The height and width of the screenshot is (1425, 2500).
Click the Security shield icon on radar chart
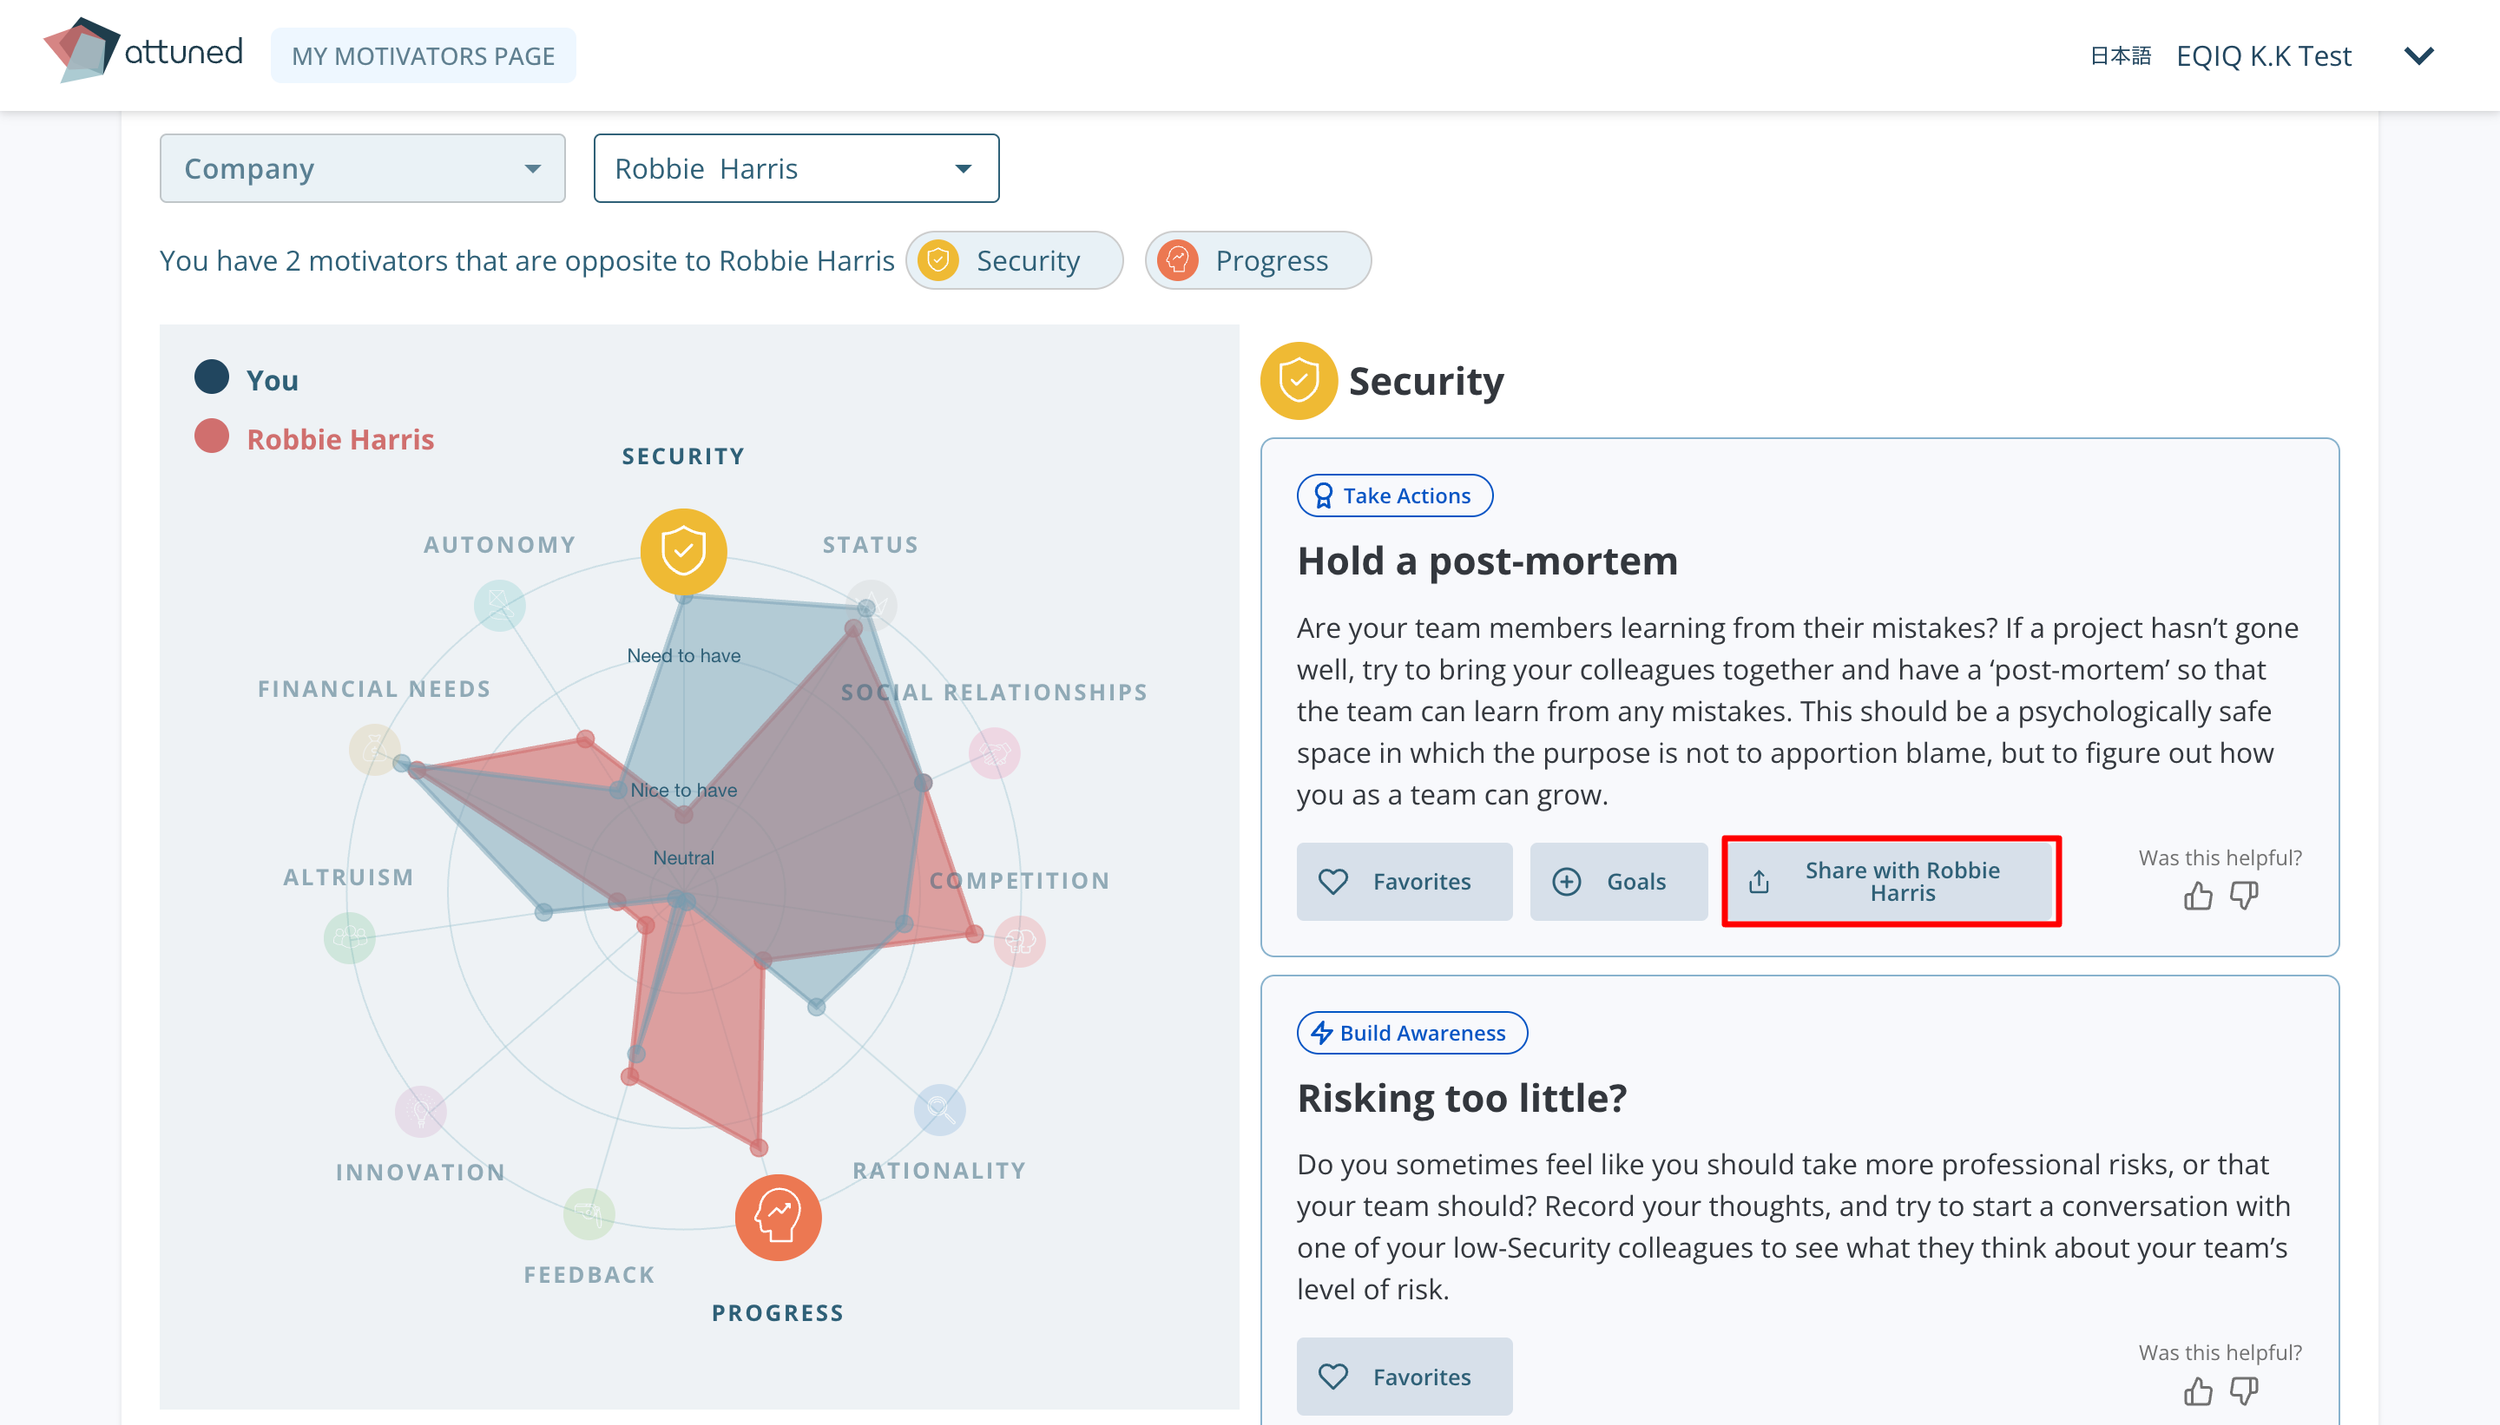coord(683,551)
